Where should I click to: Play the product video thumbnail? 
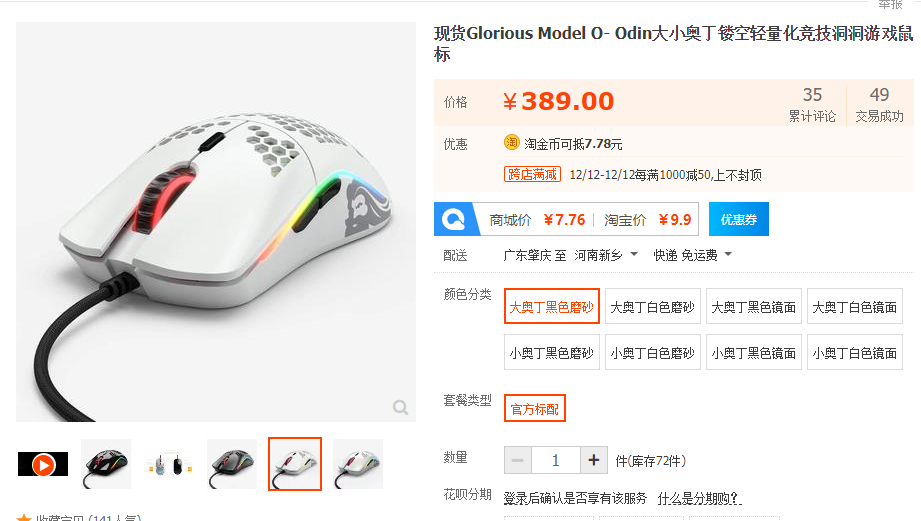point(43,464)
